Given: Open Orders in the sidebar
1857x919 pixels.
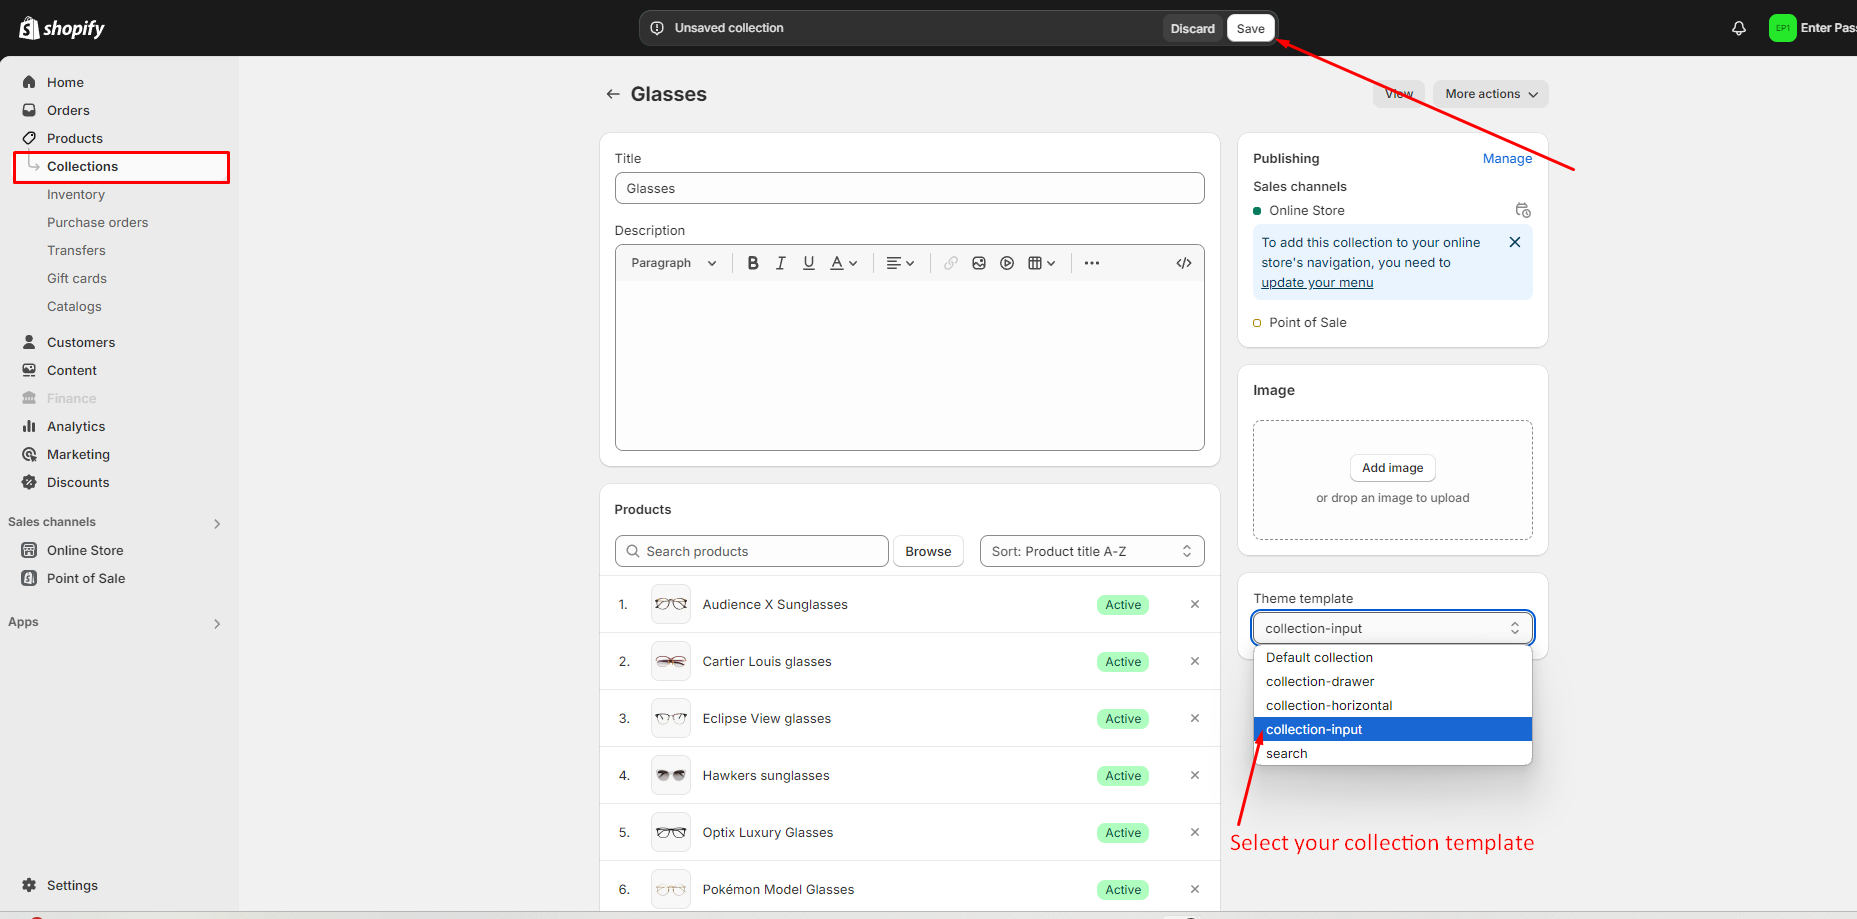Looking at the screenshot, I should (68, 110).
